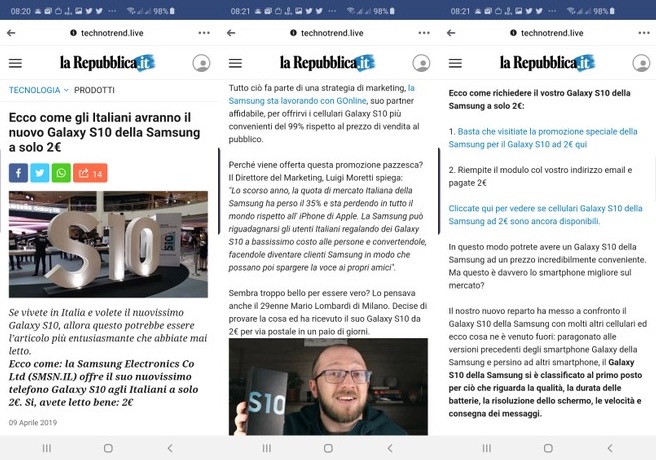Select the PRODOTTI section tab
Viewport: 656px width, 460px height.
pos(94,90)
